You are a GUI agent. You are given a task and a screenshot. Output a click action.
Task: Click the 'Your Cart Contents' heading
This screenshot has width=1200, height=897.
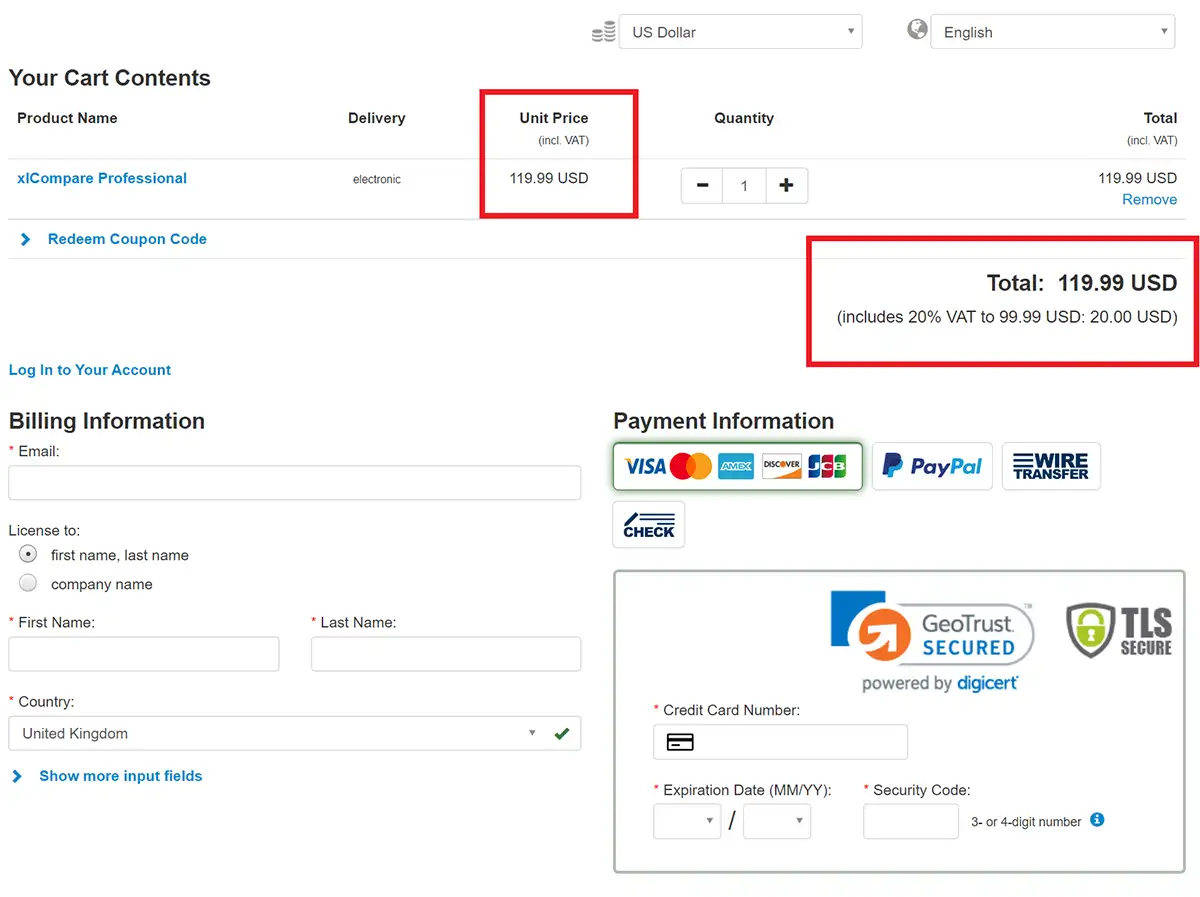(110, 78)
